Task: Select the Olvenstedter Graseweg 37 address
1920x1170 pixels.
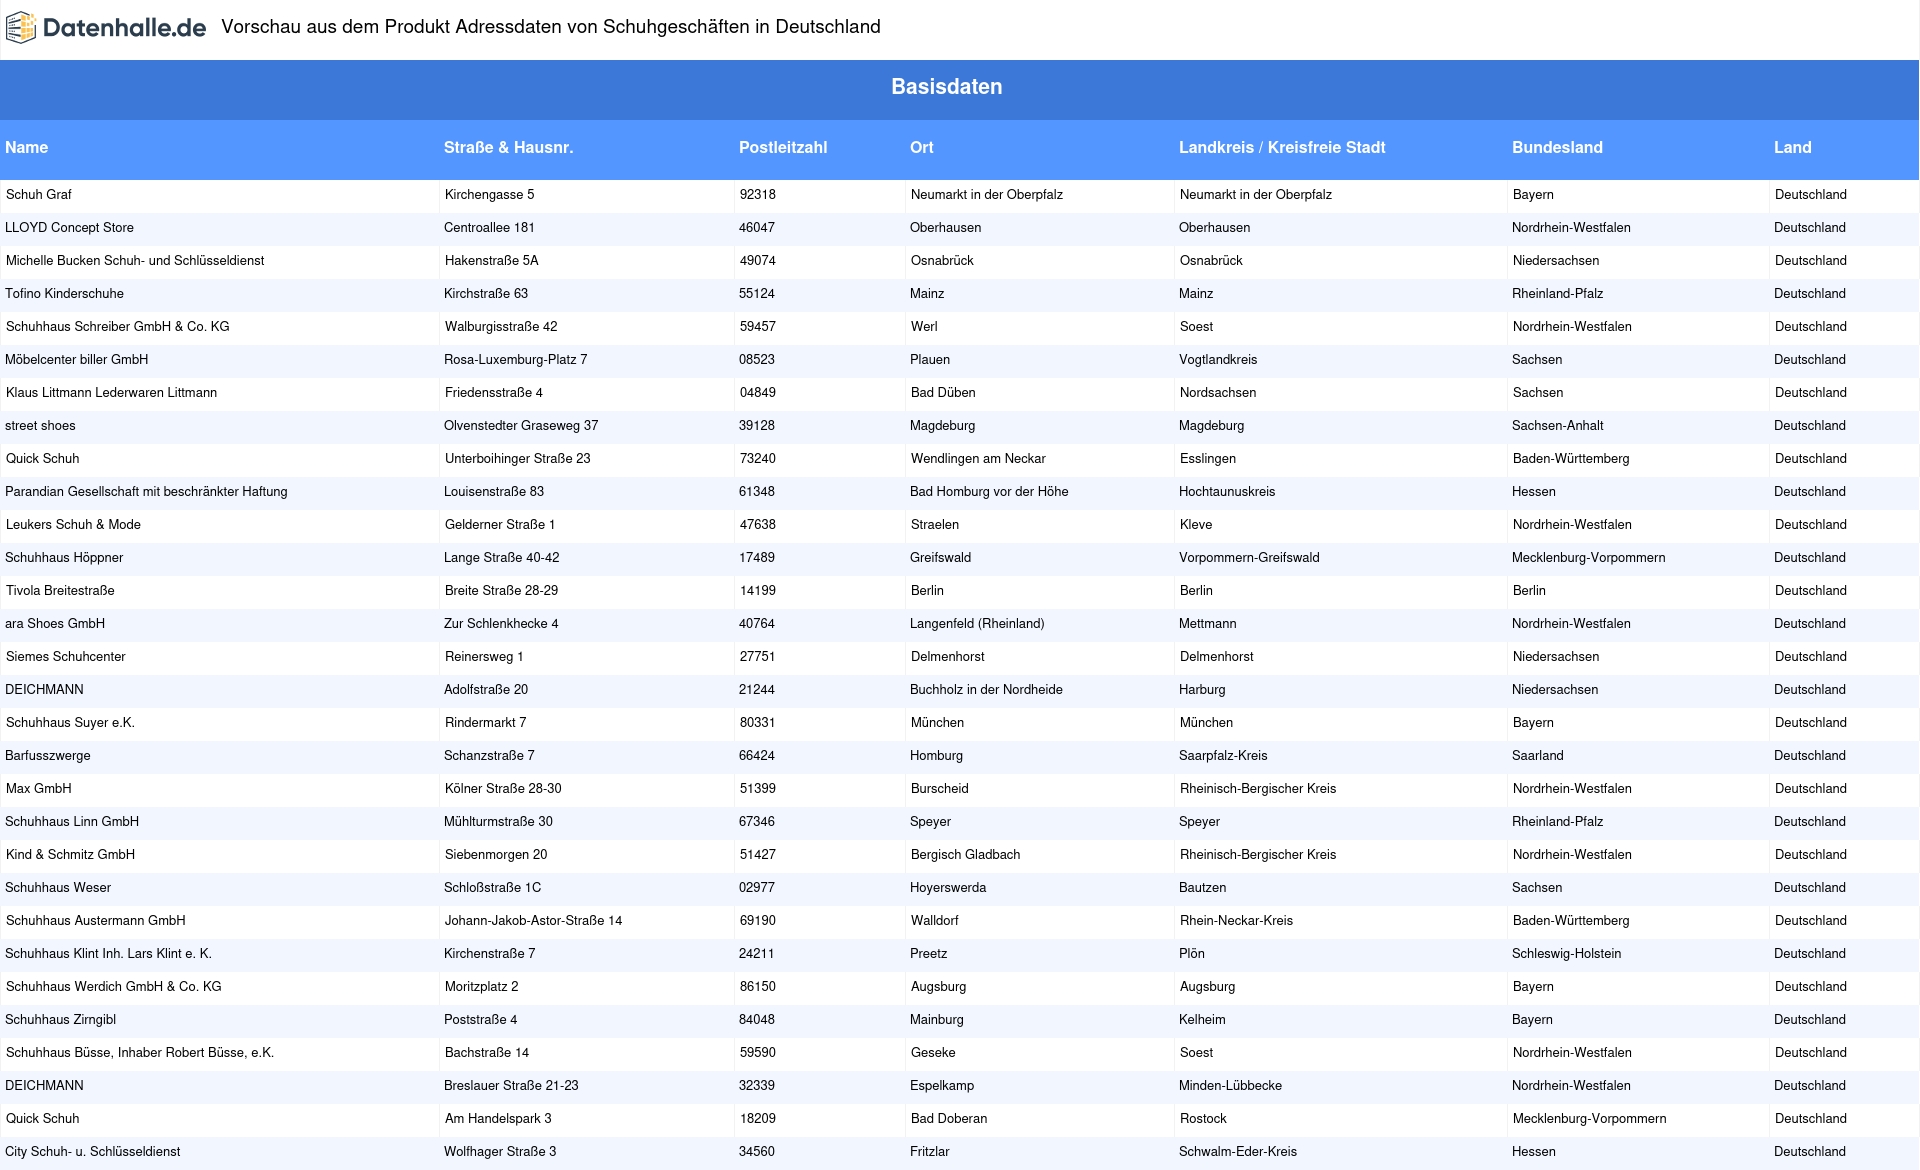Action: pyautogui.click(x=521, y=425)
